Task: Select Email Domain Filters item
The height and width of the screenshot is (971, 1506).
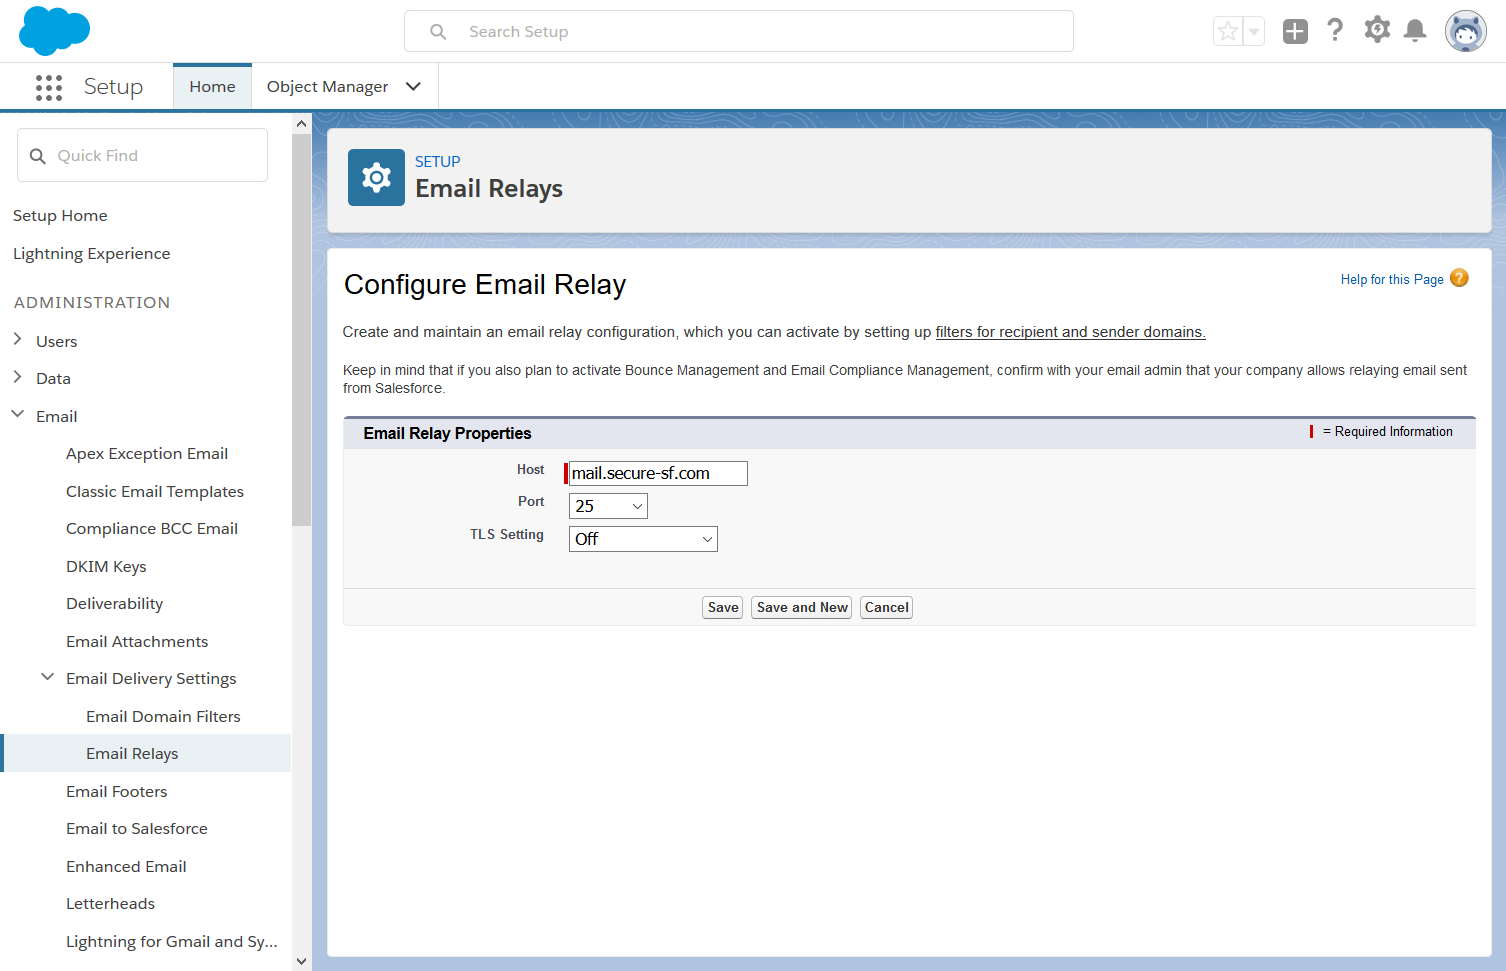Action: pos(163,716)
